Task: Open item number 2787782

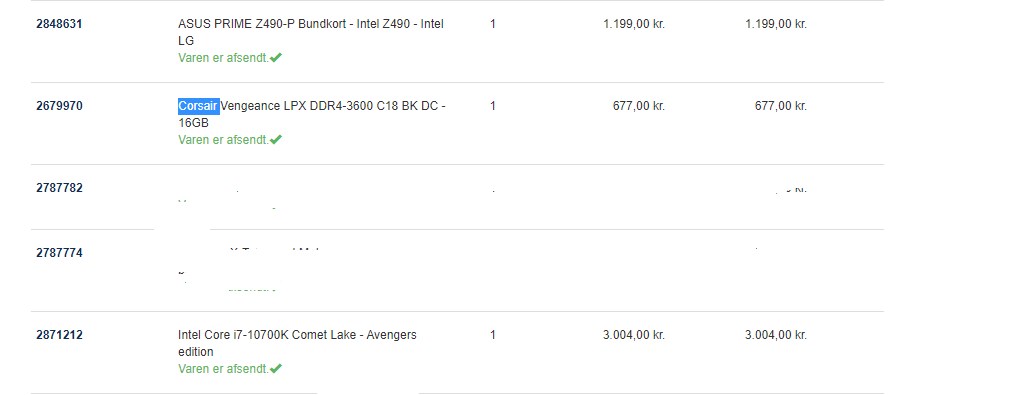Action: tap(59, 188)
